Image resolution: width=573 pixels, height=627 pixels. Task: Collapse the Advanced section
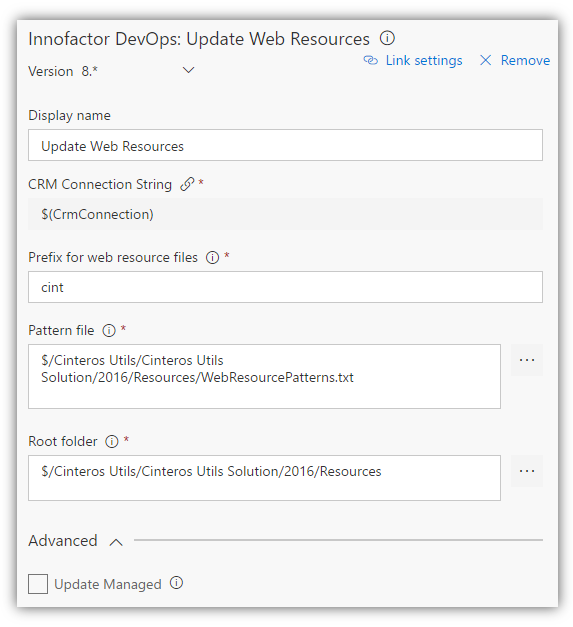(x=116, y=542)
